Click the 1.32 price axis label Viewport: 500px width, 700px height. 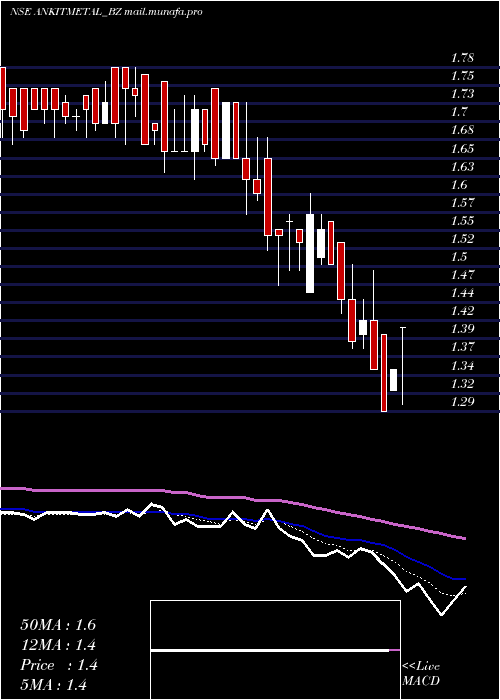point(462,383)
